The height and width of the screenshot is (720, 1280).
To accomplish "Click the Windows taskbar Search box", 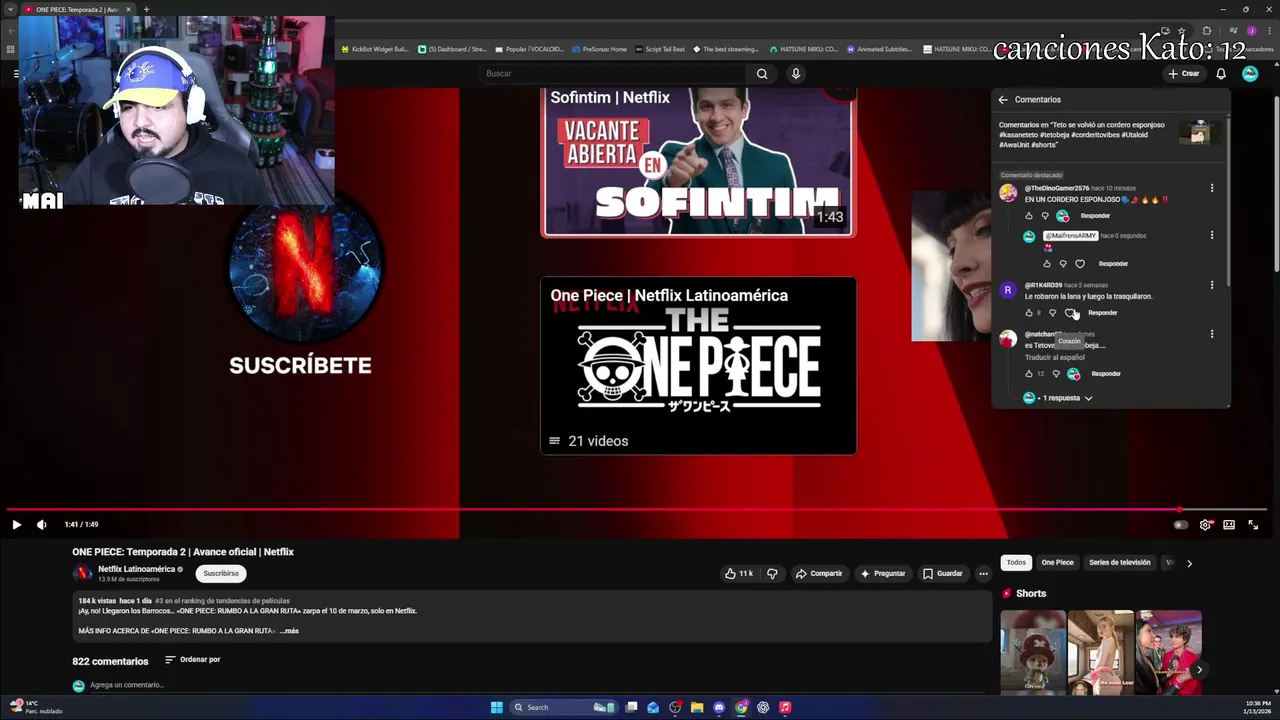I will click(x=563, y=707).
